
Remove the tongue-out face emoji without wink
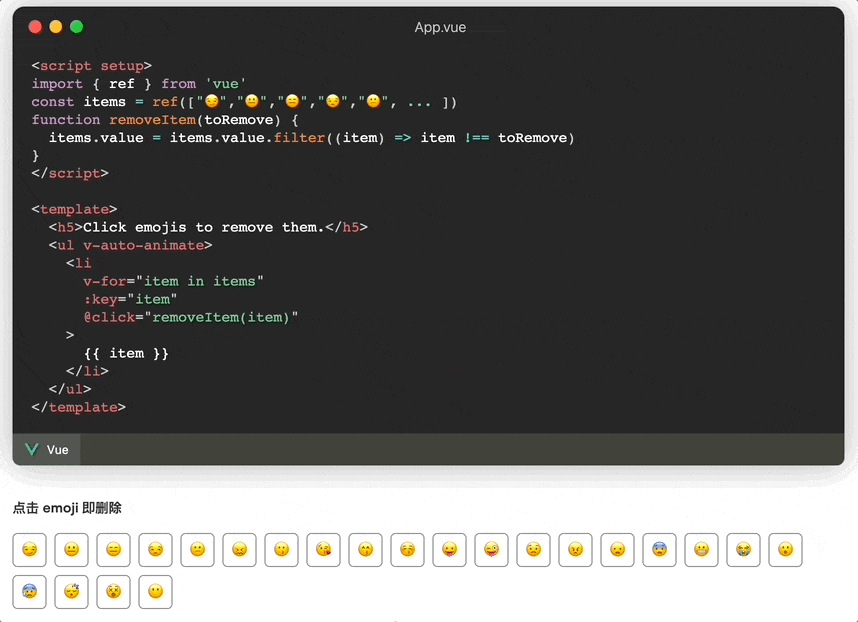point(449,549)
